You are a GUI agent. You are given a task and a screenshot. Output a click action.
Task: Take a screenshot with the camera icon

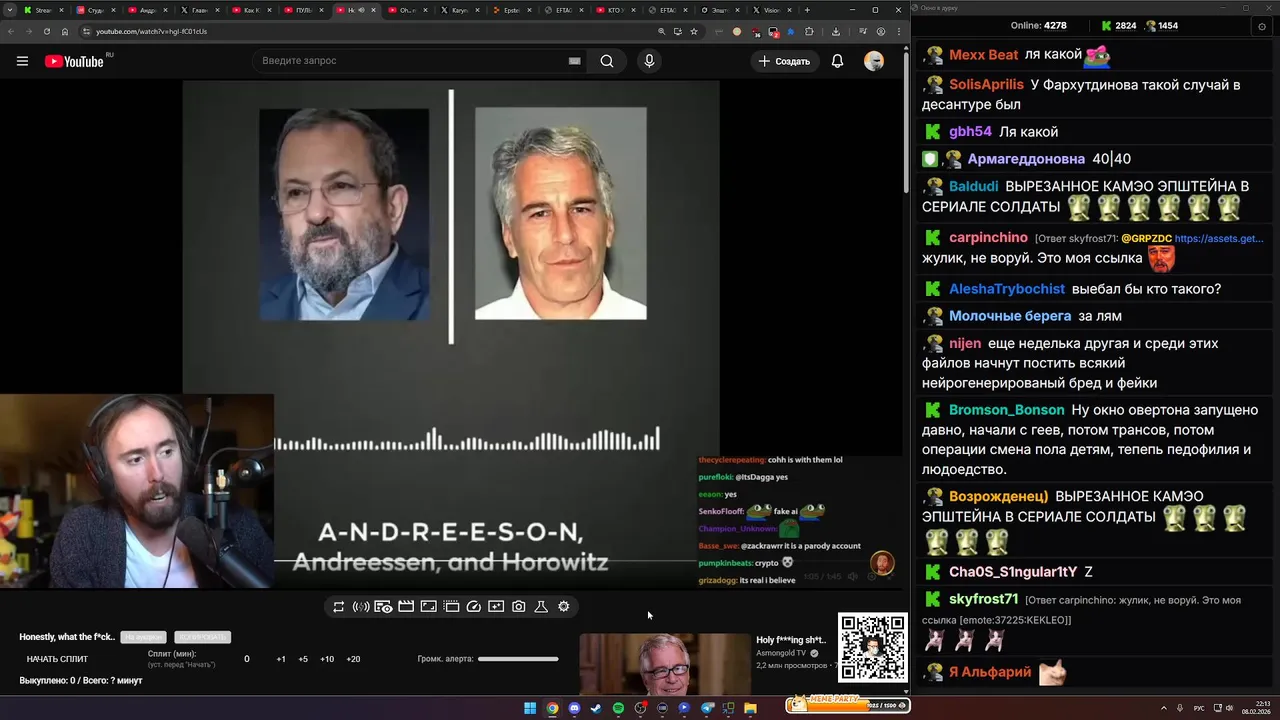click(518, 607)
